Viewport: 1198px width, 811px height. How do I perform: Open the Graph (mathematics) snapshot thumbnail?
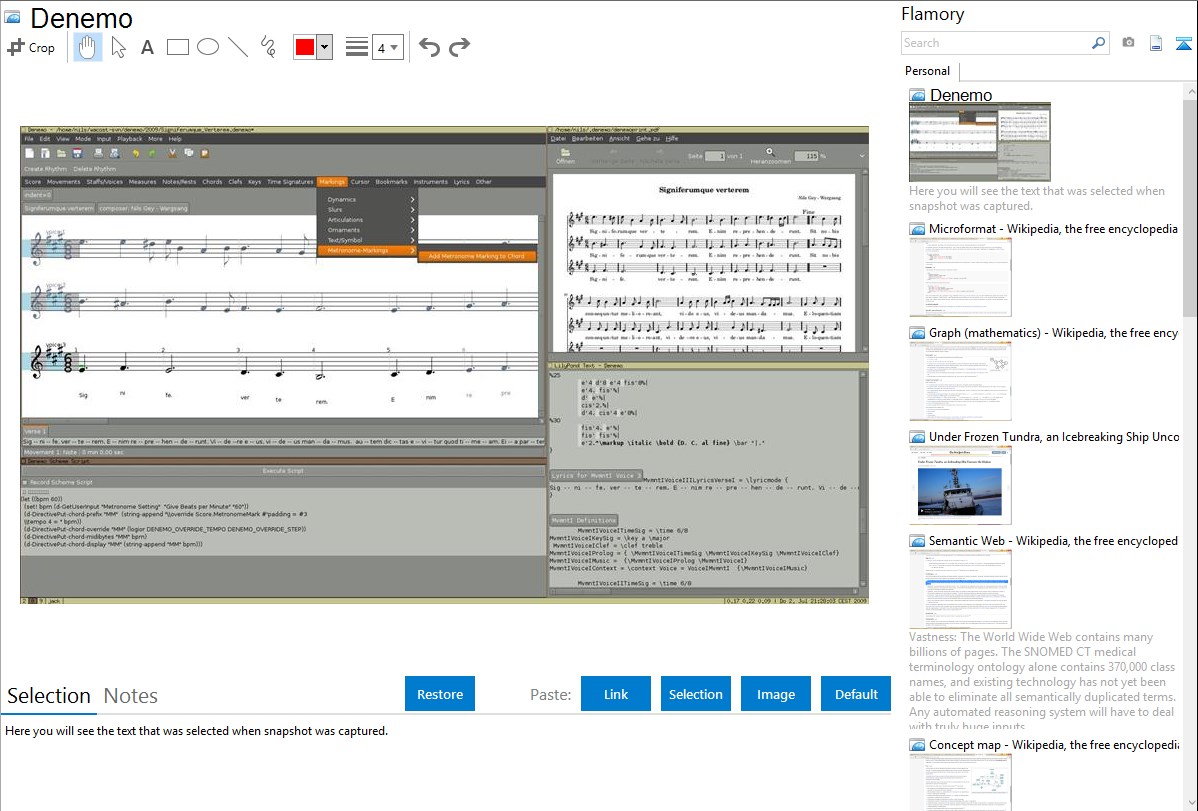click(x=960, y=381)
